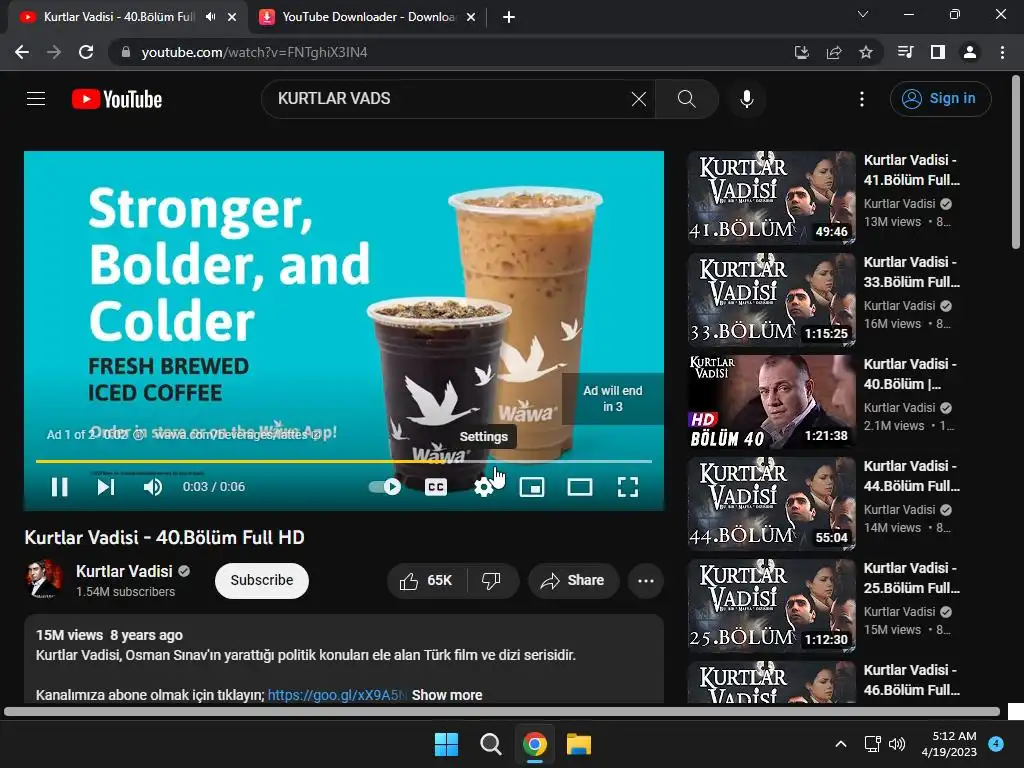View site info via lock icon
1024x768 pixels.
(x=126, y=52)
